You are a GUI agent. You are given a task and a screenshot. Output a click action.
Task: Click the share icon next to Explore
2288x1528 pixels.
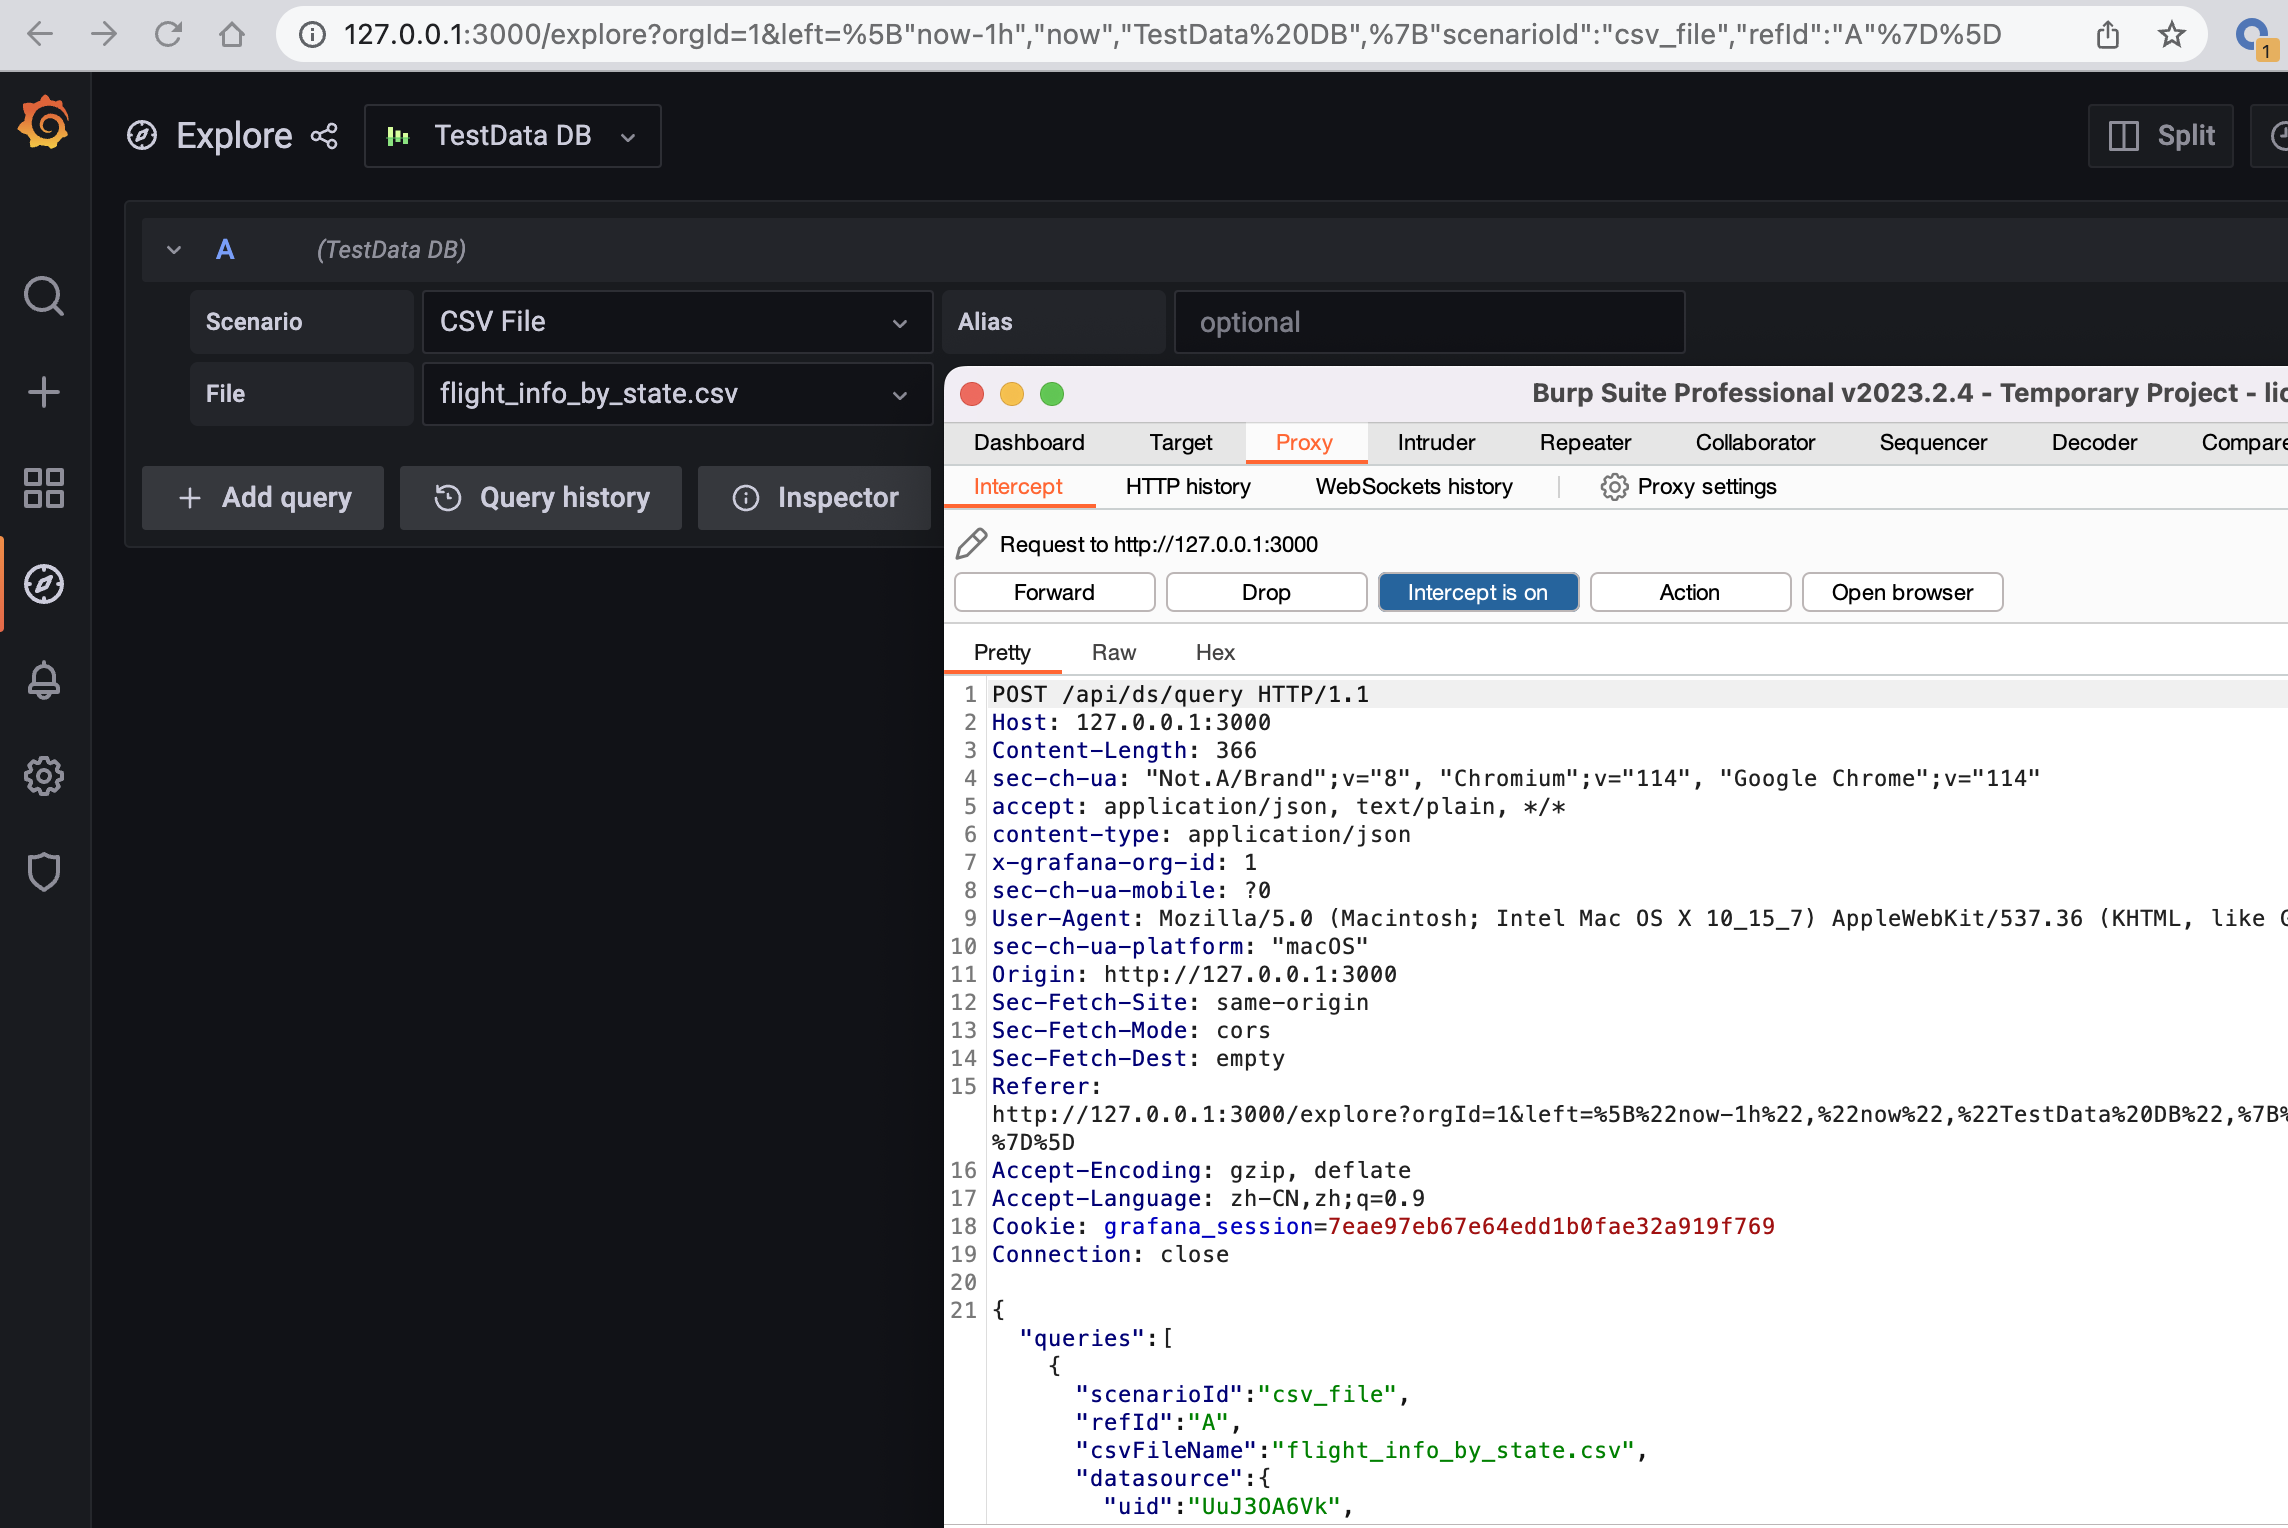coord(323,136)
